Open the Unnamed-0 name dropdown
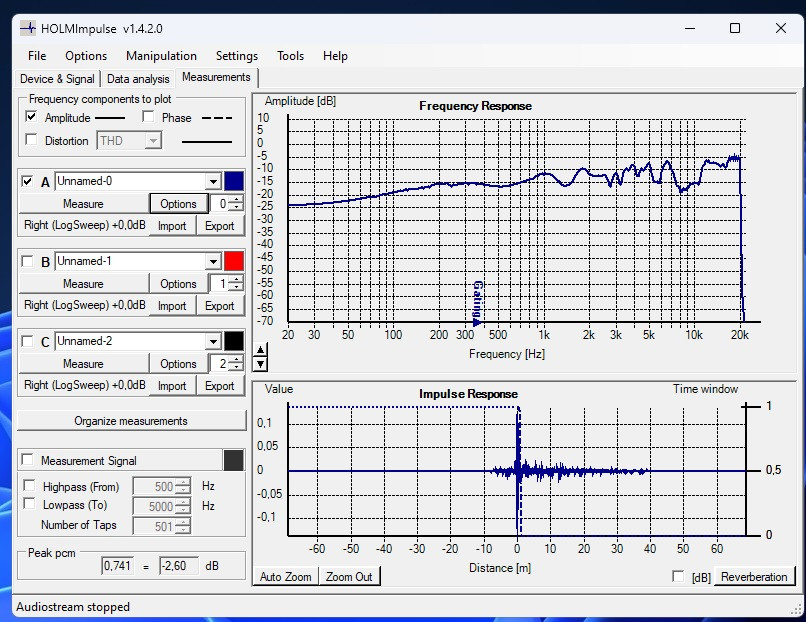Viewport: 806px width, 622px height. [213, 181]
